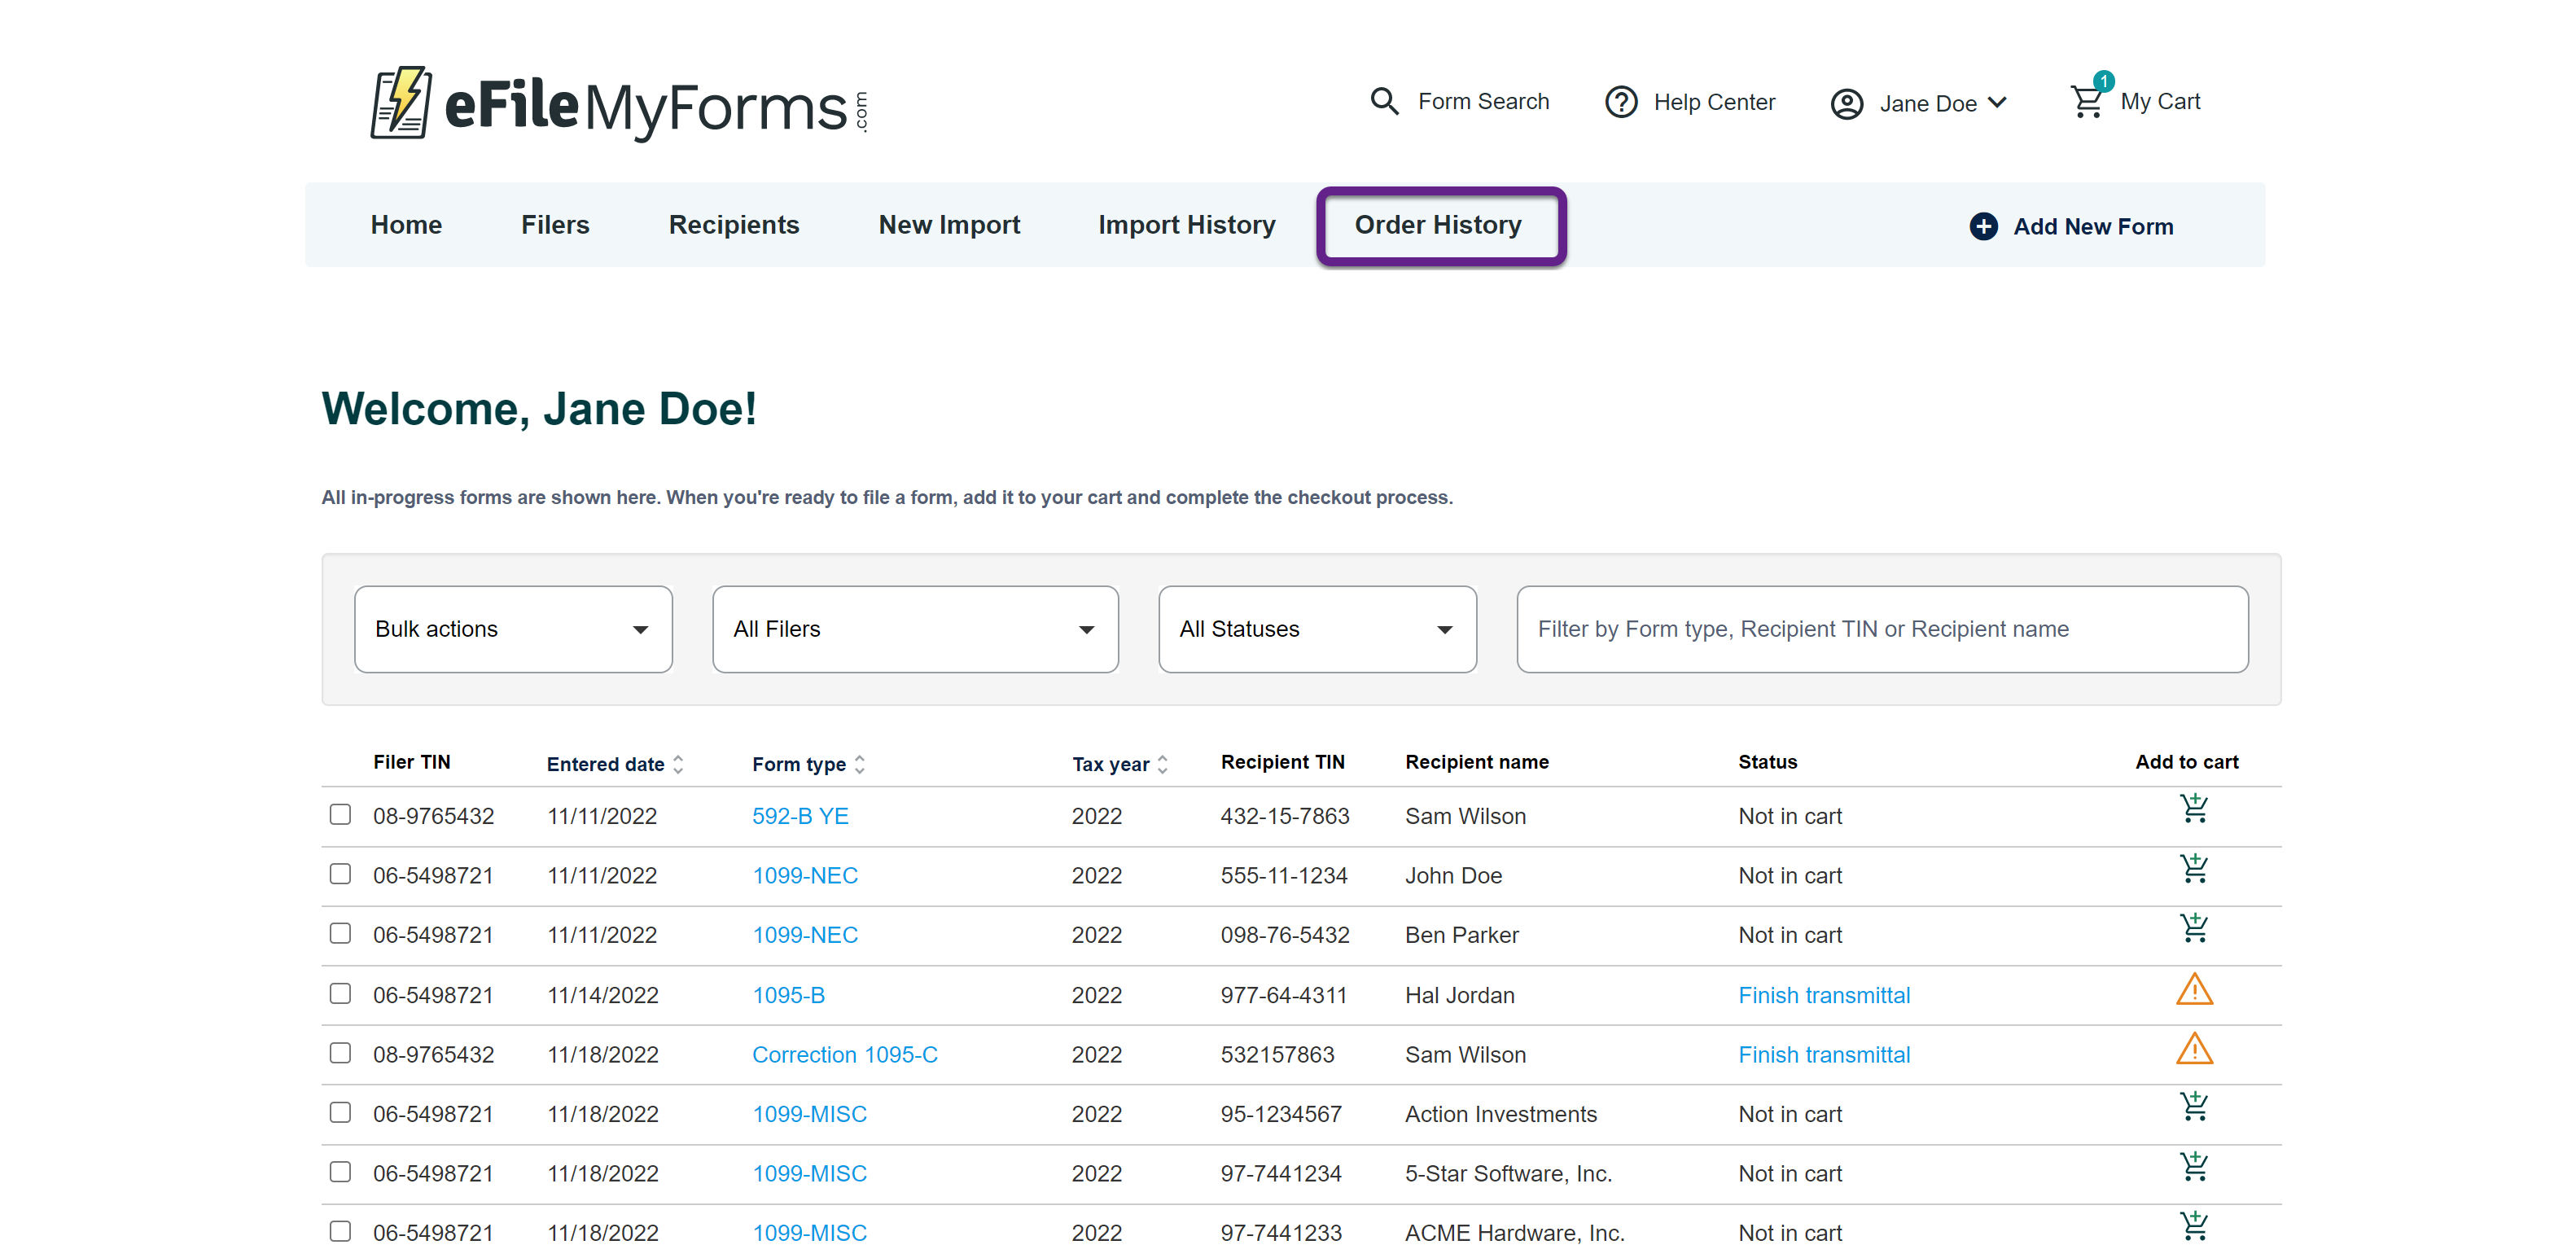2576x1245 pixels.
Task: Open the Import History tab
Action: (x=1187, y=225)
